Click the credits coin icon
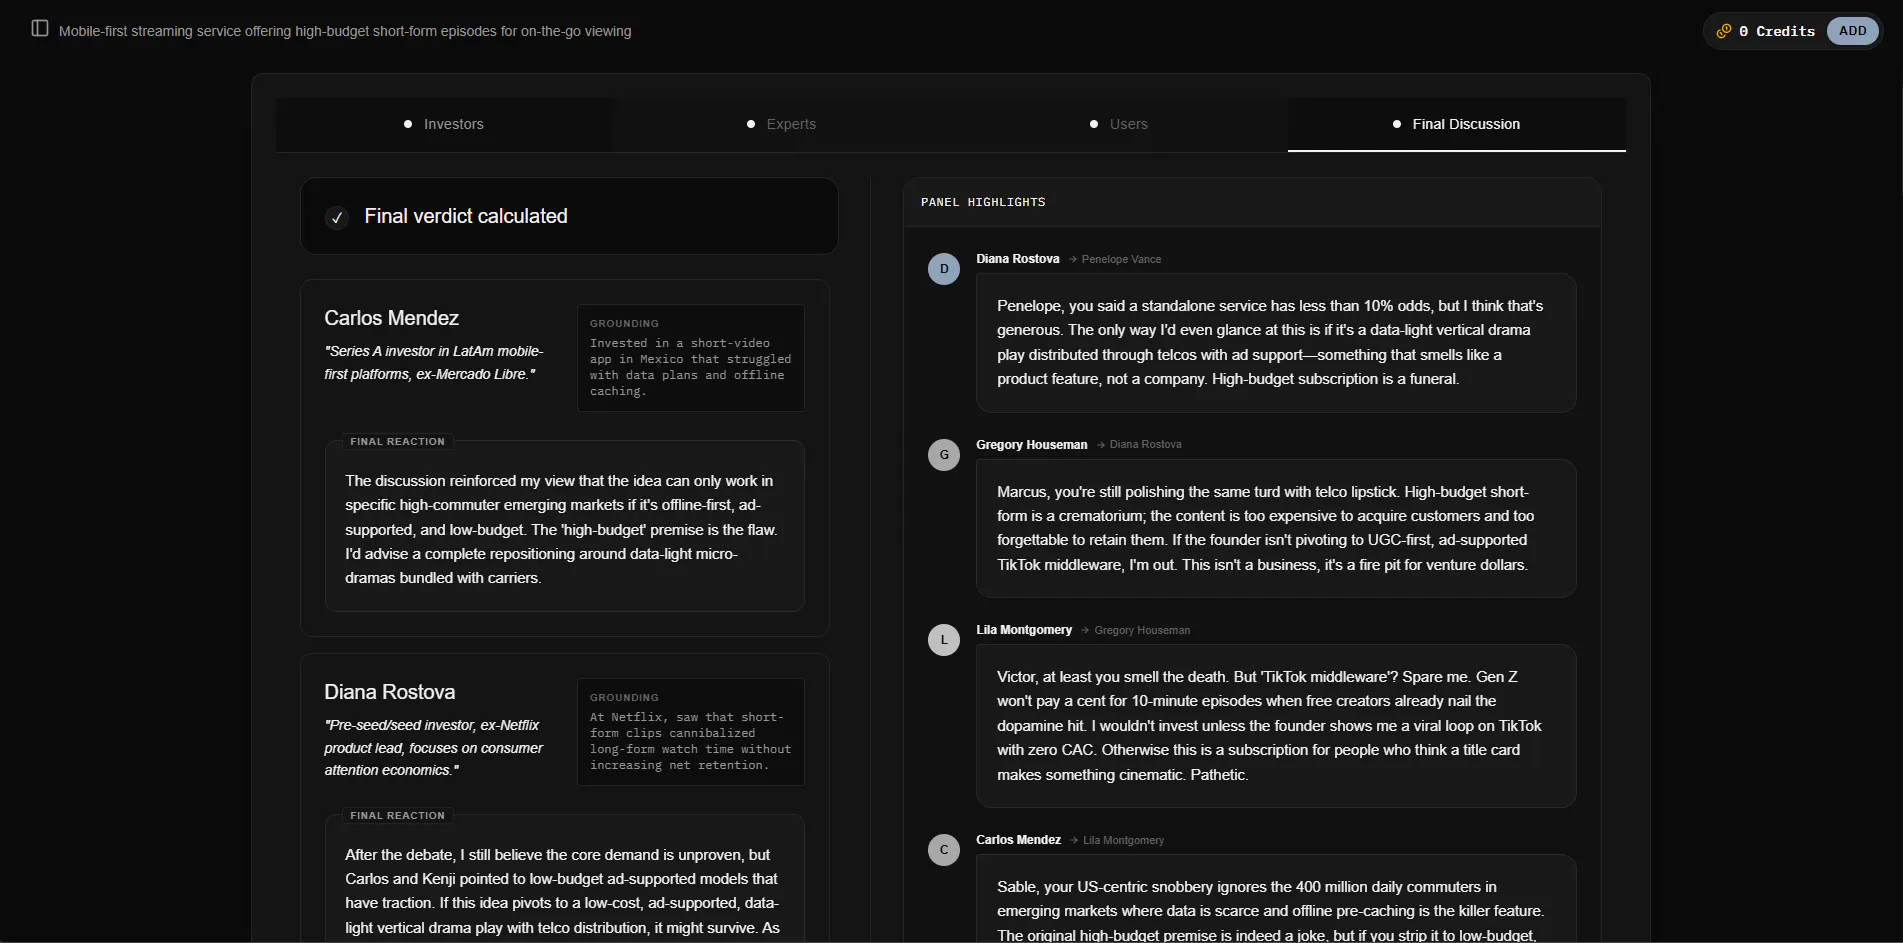The image size is (1903, 943). [x=1723, y=31]
